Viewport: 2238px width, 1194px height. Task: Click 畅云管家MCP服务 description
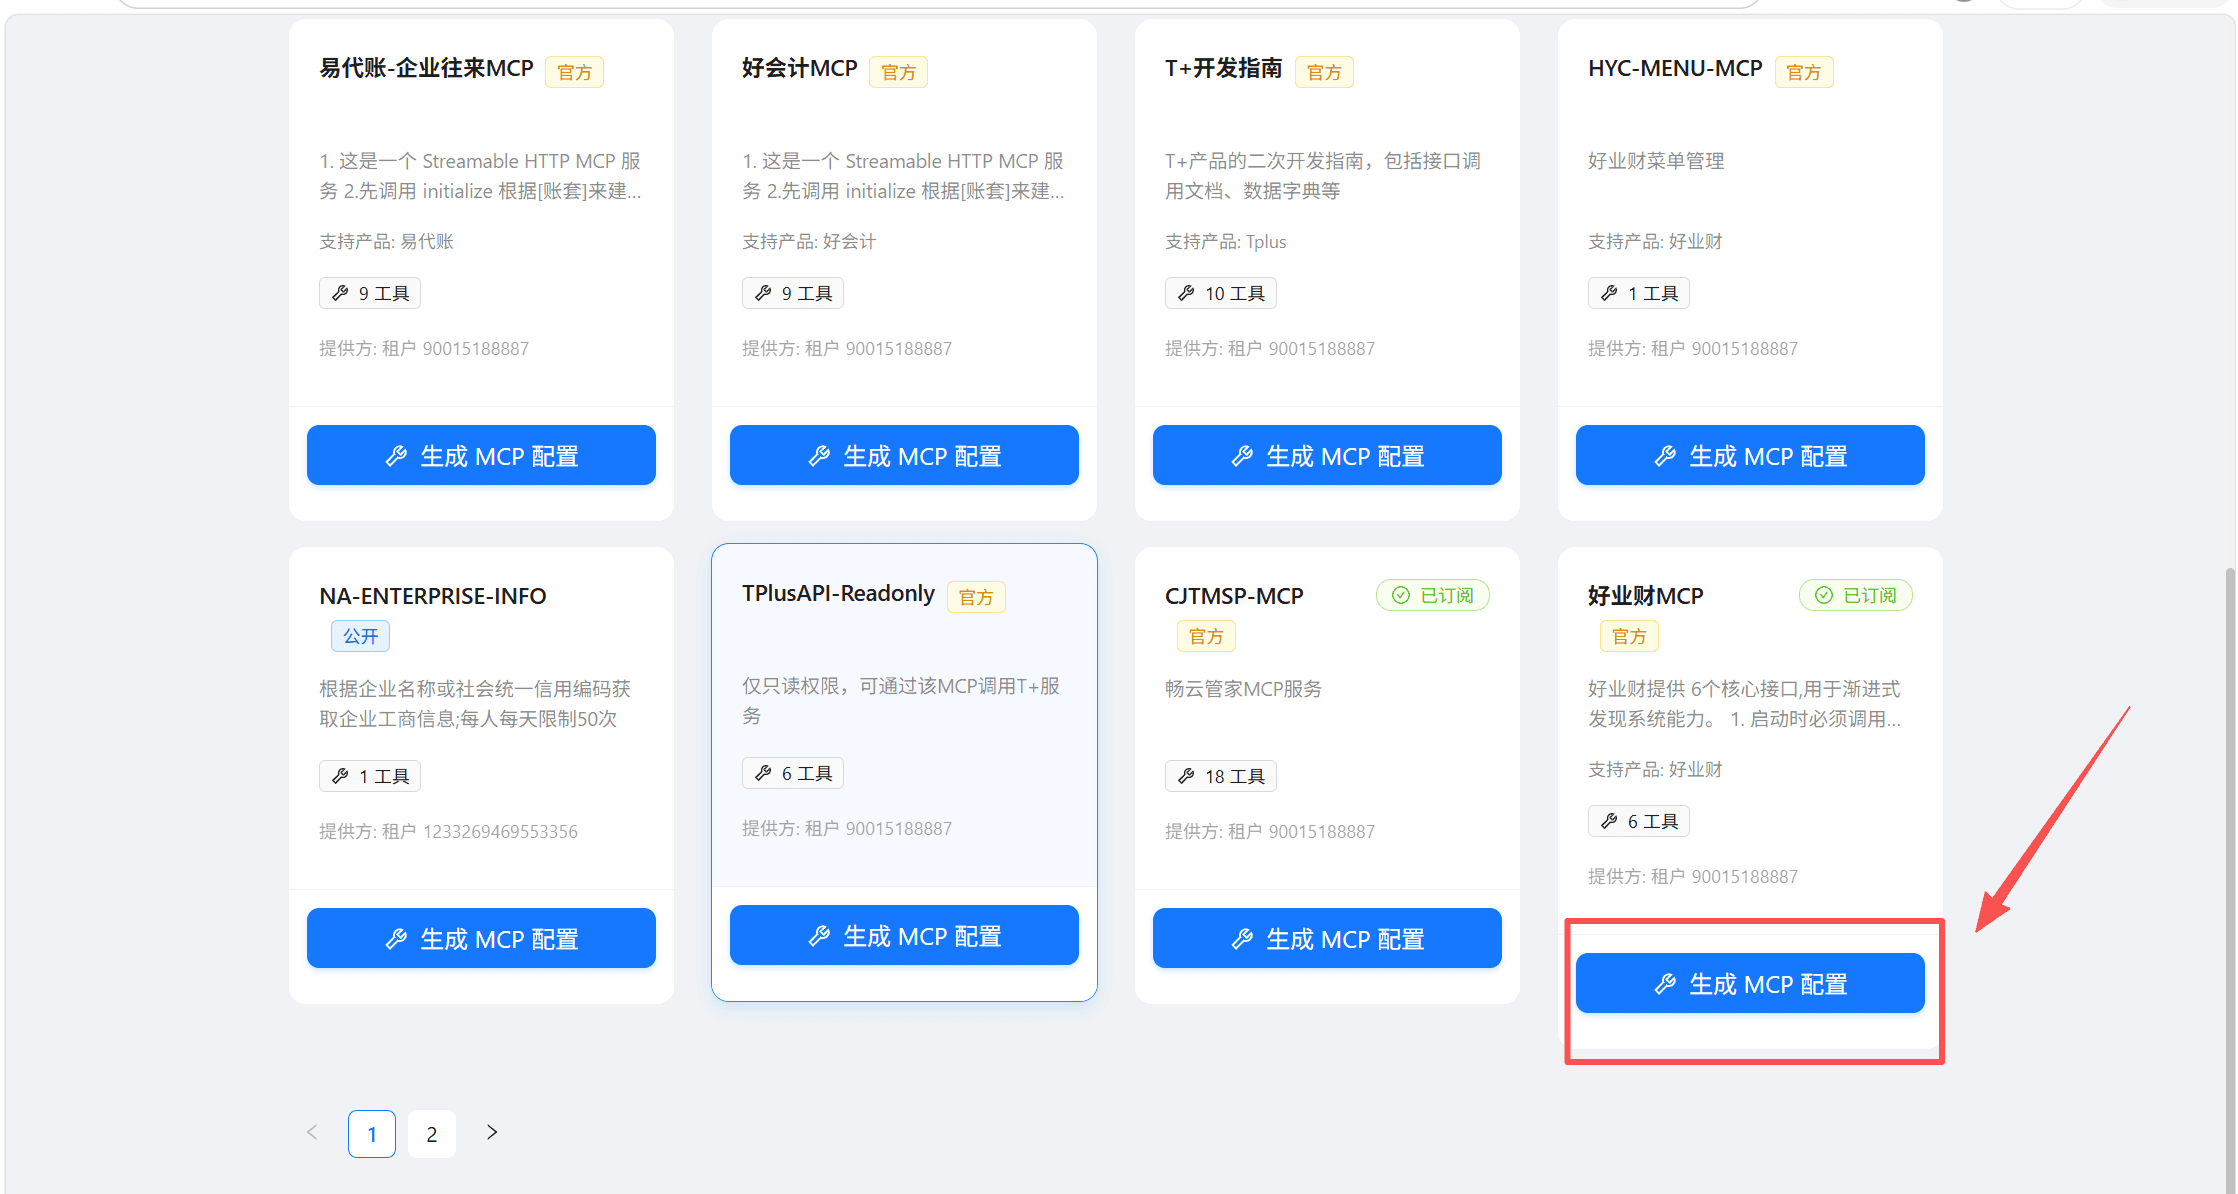[x=1243, y=689]
